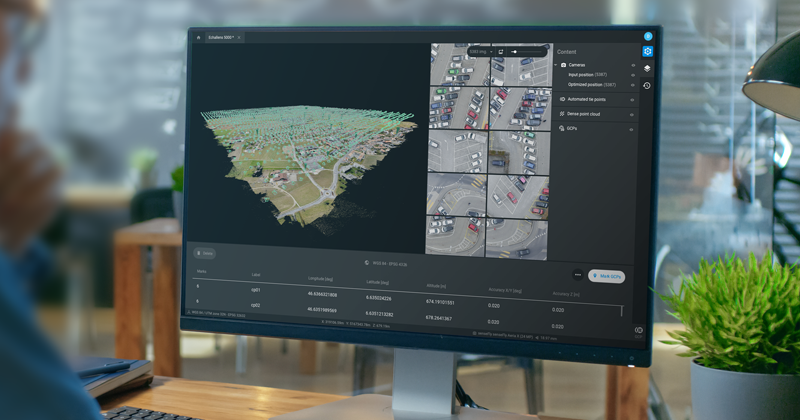Open the layers panel icon

coord(647,69)
